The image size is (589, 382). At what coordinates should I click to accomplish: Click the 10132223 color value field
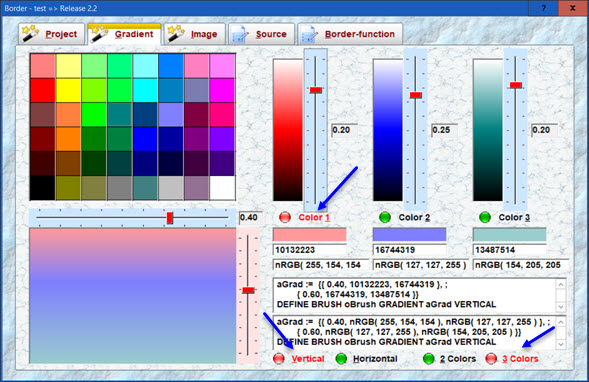click(310, 250)
